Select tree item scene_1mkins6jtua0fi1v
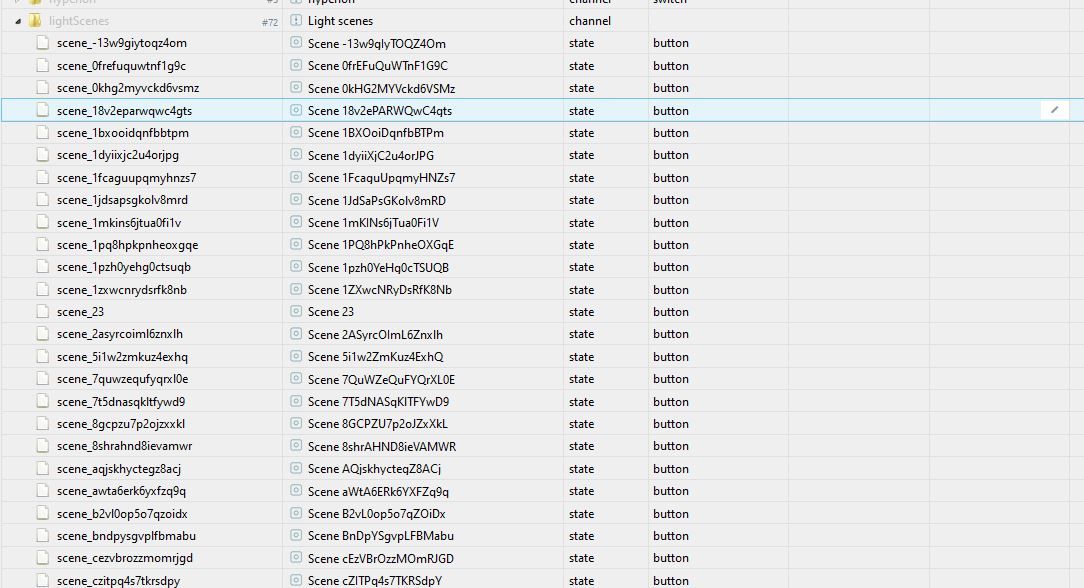 (119, 222)
